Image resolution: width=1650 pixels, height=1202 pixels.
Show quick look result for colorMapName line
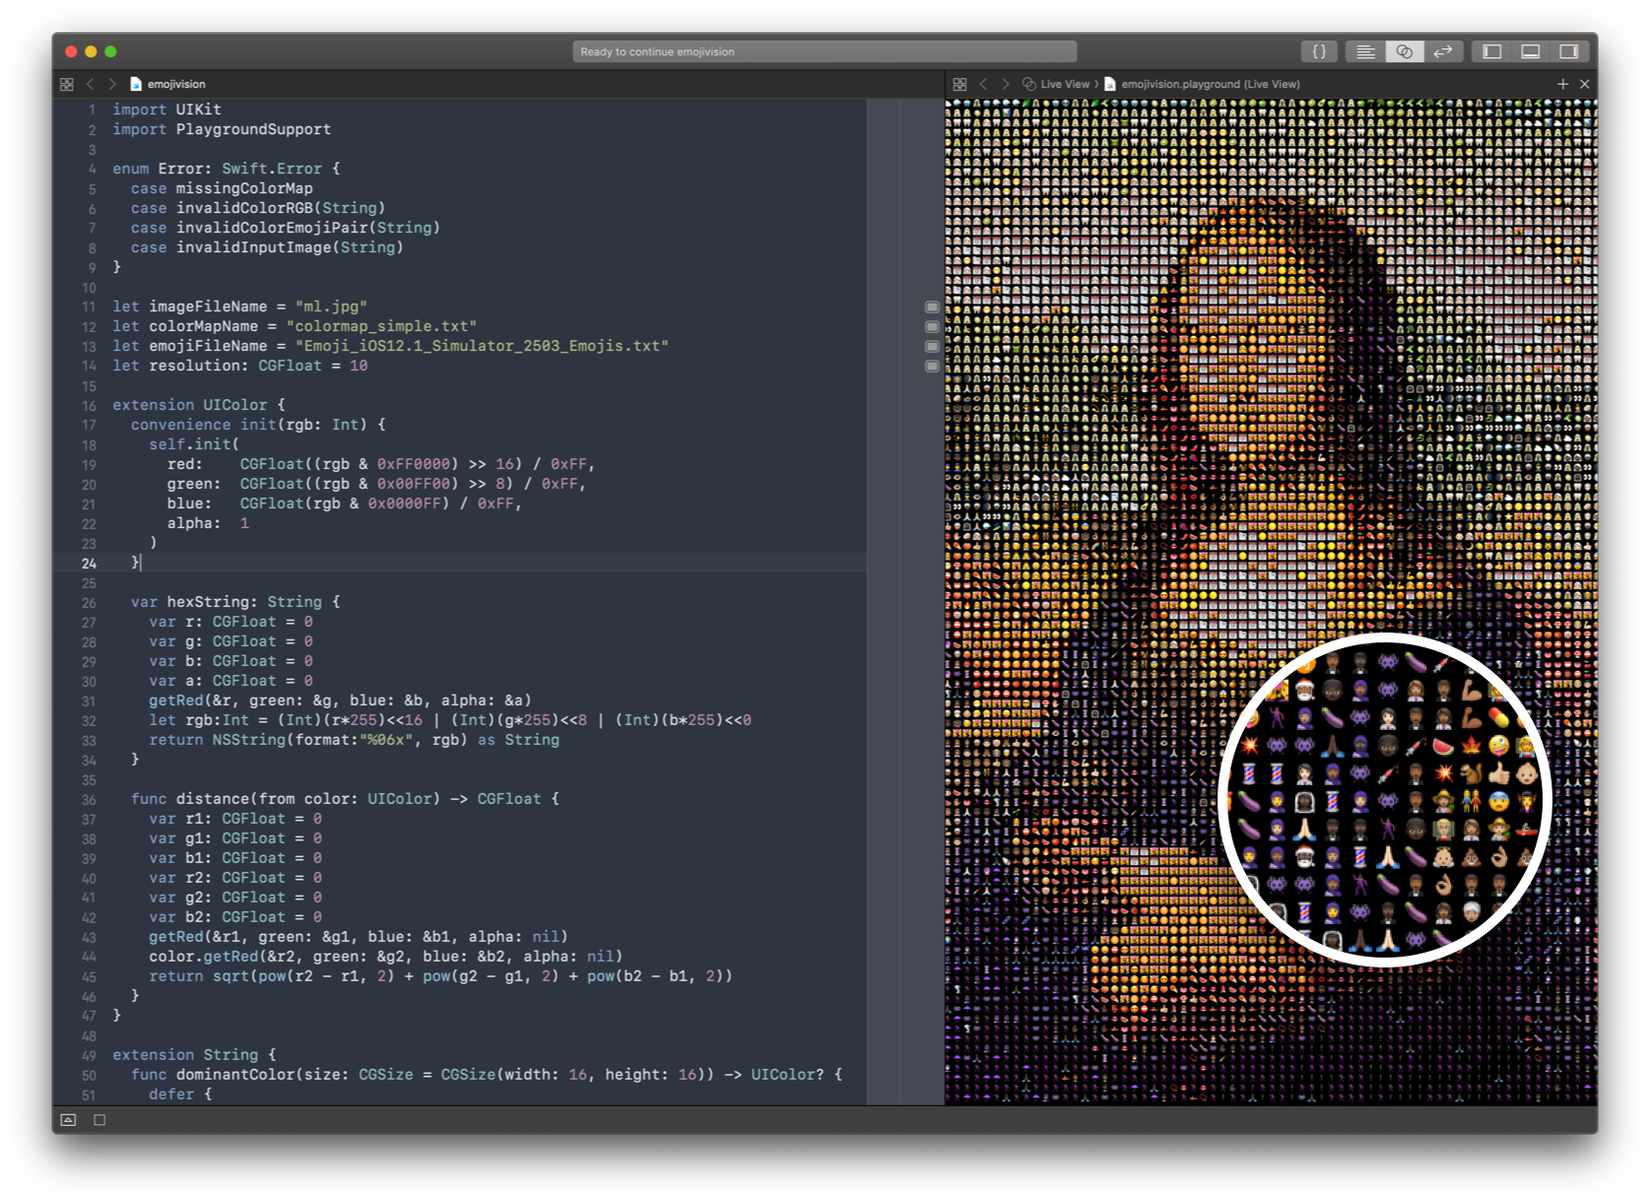(932, 327)
